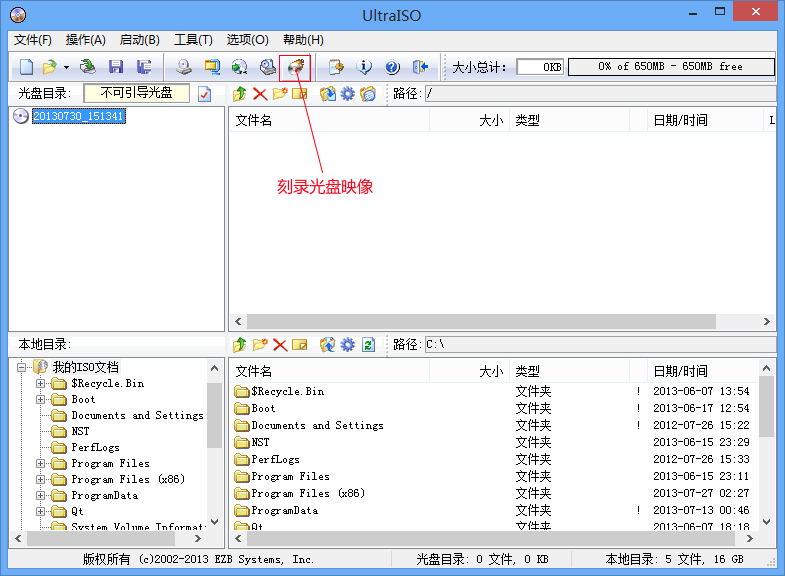Expand the Boot tree node
This screenshot has width=785, height=576.
click(x=41, y=400)
